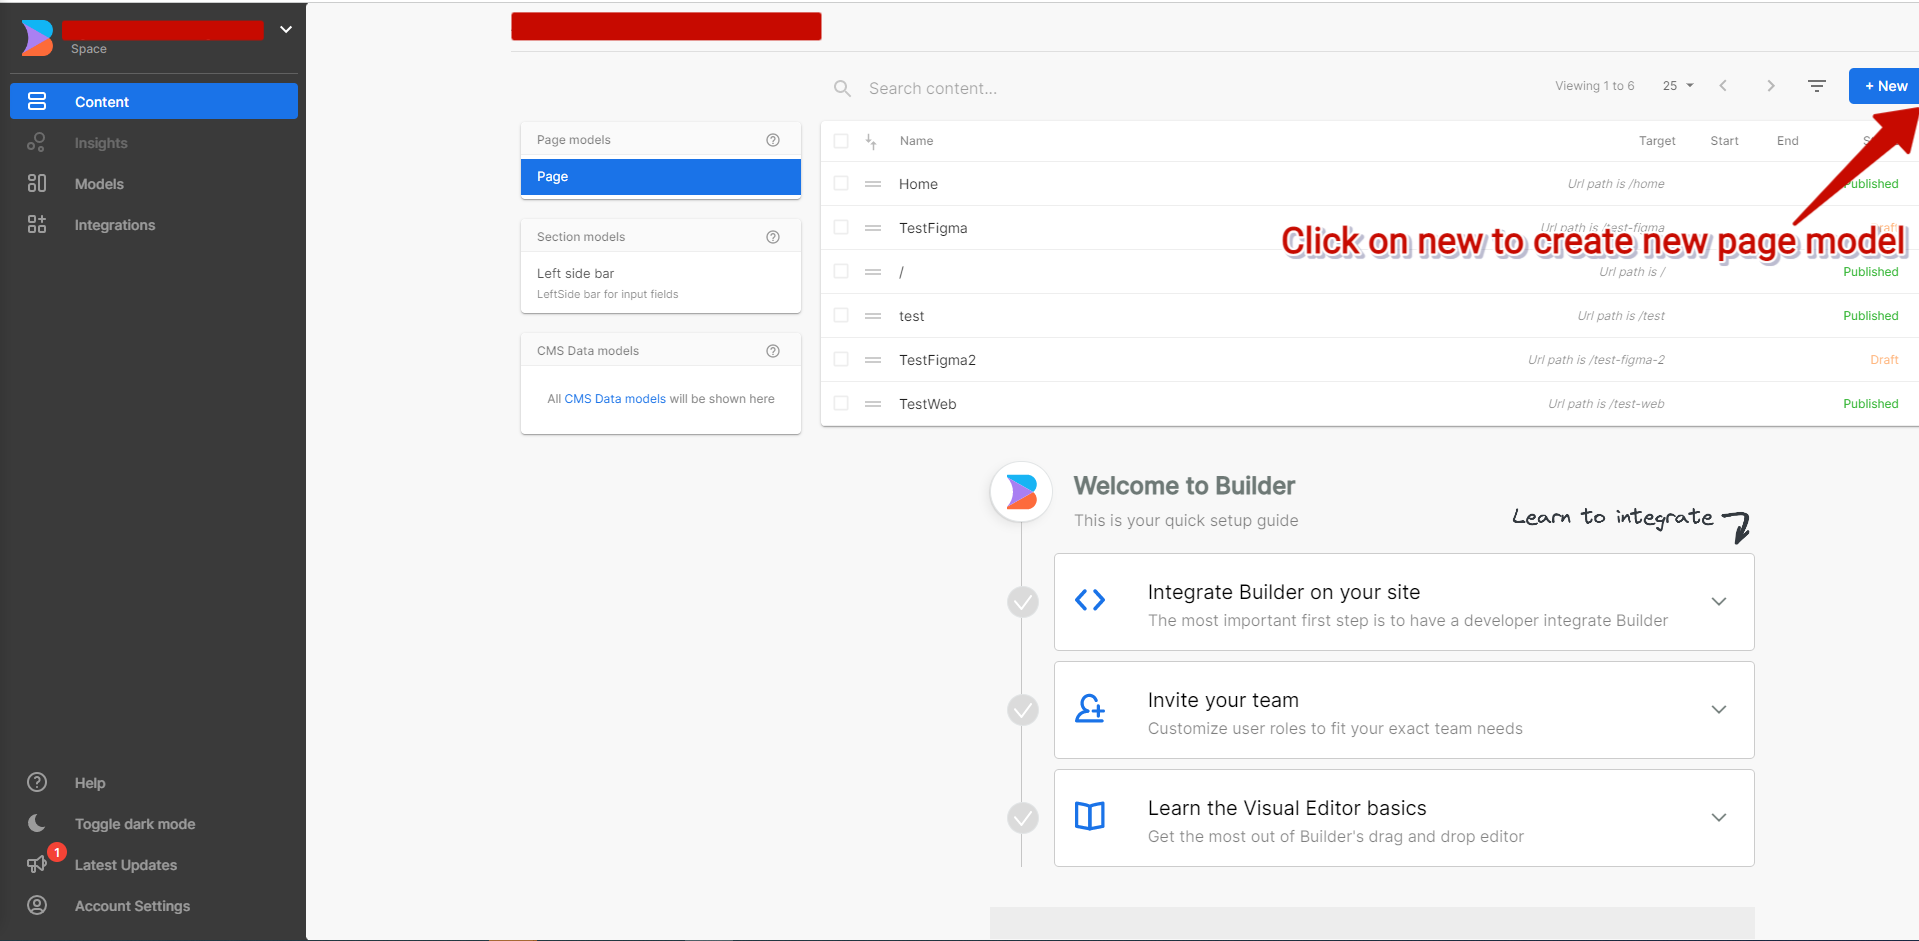Viewport: 1919px width, 941px height.
Task: Open the filter options icon
Action: (1817, 86)
